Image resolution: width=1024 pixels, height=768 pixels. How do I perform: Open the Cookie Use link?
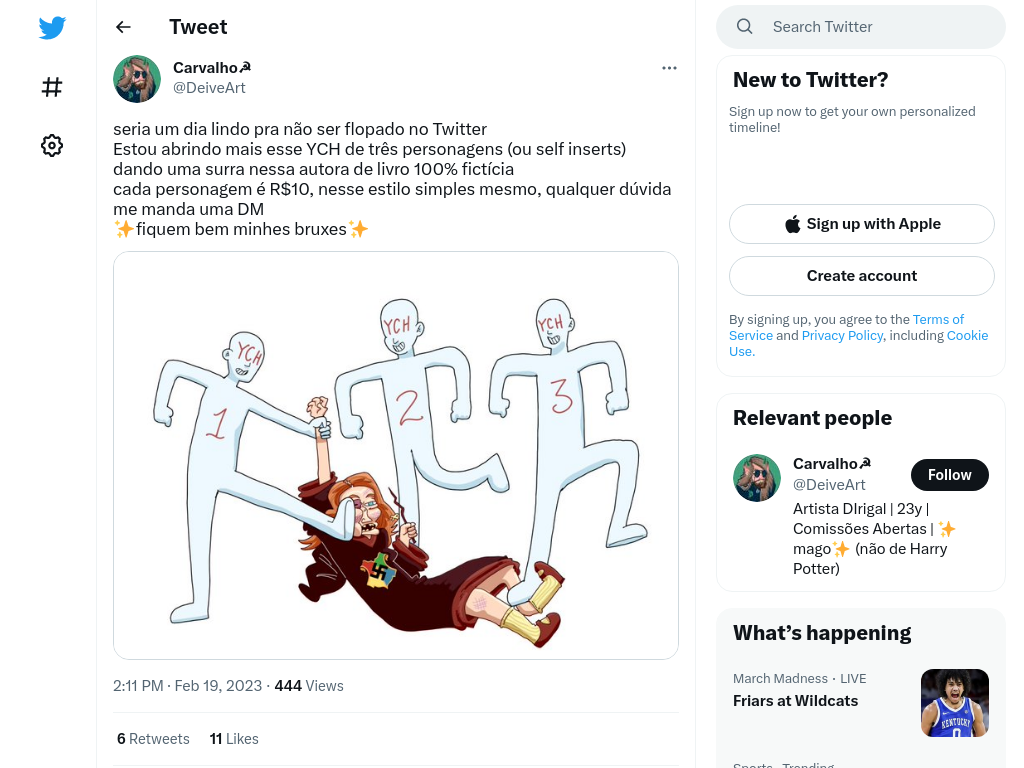click(858, 344)
